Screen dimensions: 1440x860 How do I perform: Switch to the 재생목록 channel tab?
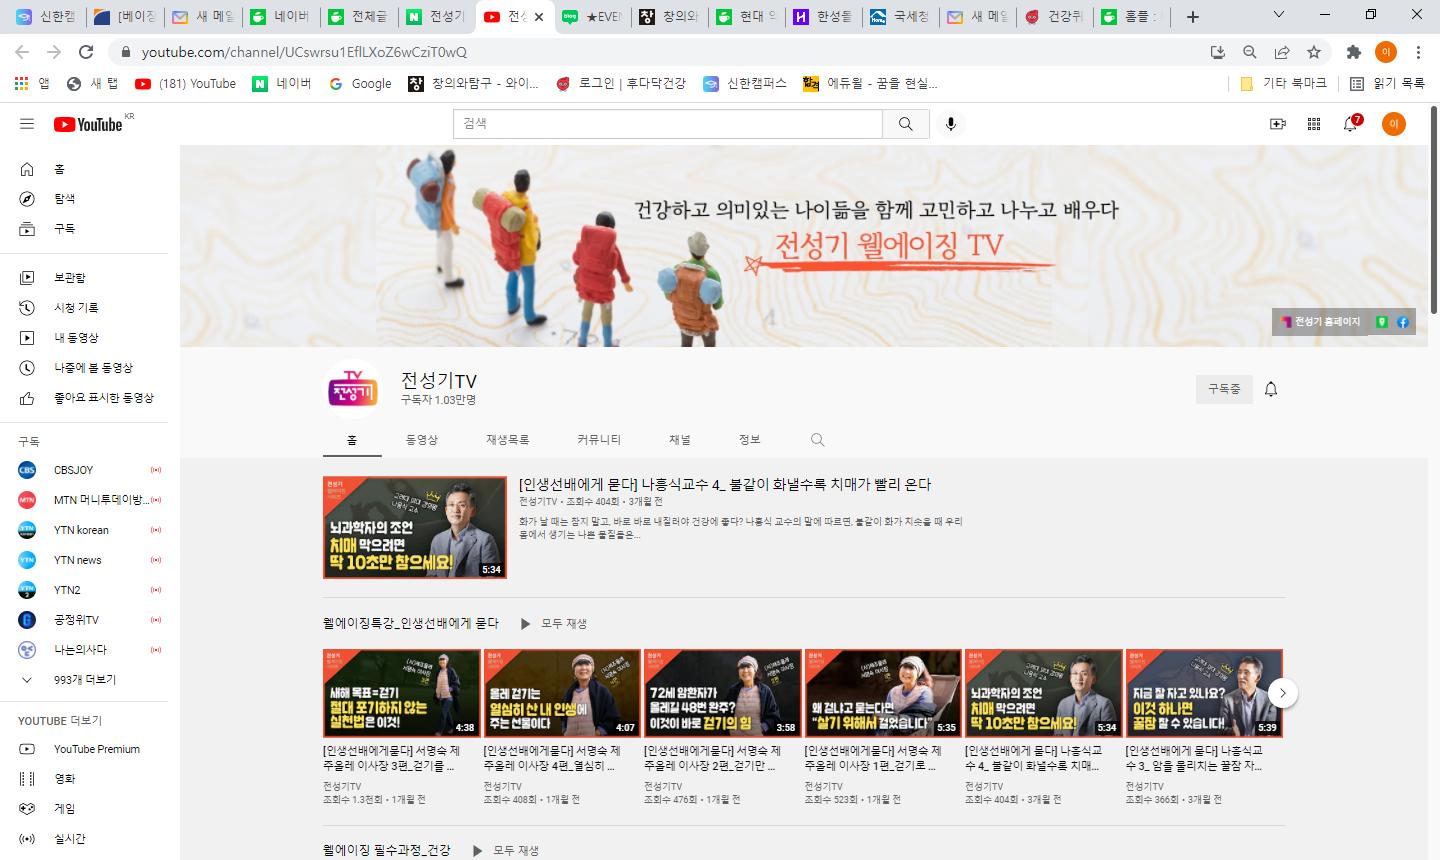tap(508, 440)
